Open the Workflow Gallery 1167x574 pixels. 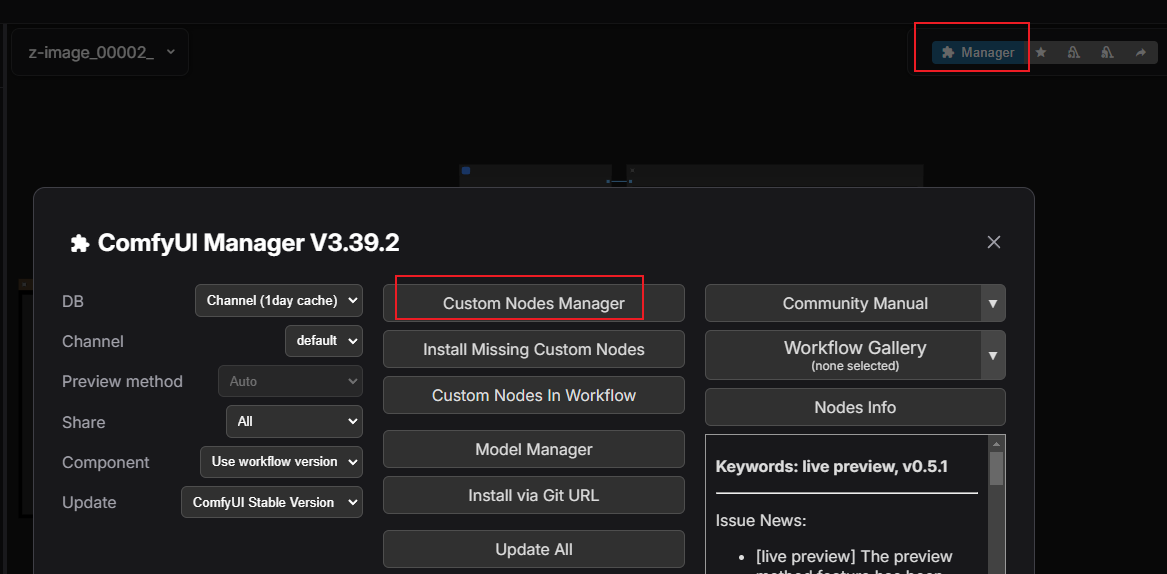click(843, 355)
